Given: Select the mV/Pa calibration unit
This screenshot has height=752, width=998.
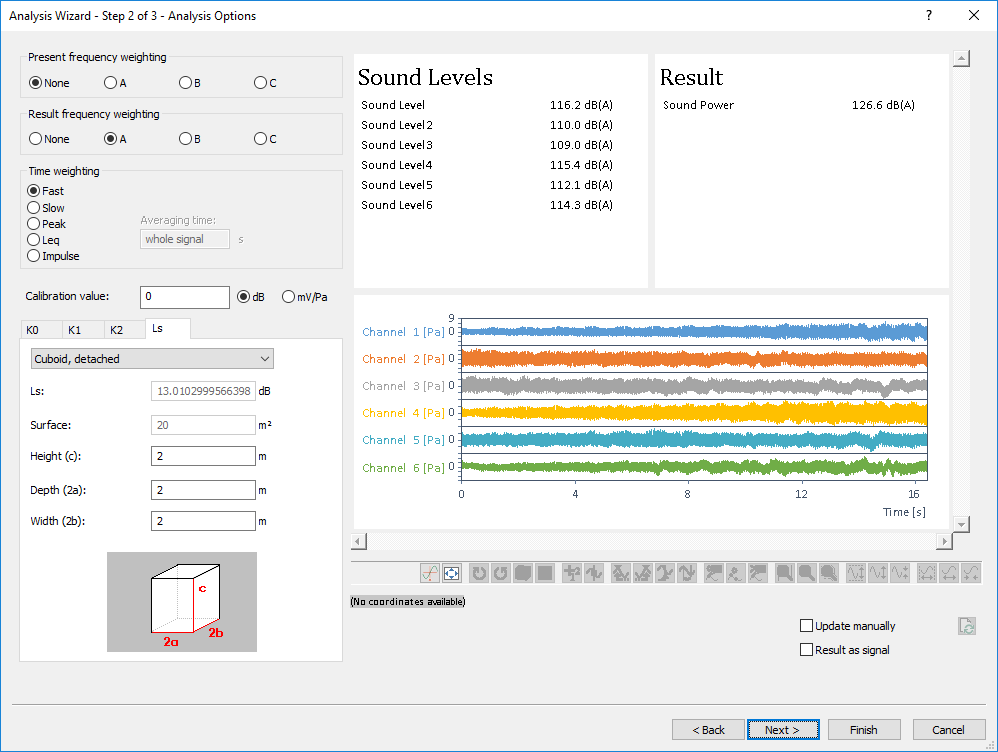Looking at the screenshot, I should (305, 297).
